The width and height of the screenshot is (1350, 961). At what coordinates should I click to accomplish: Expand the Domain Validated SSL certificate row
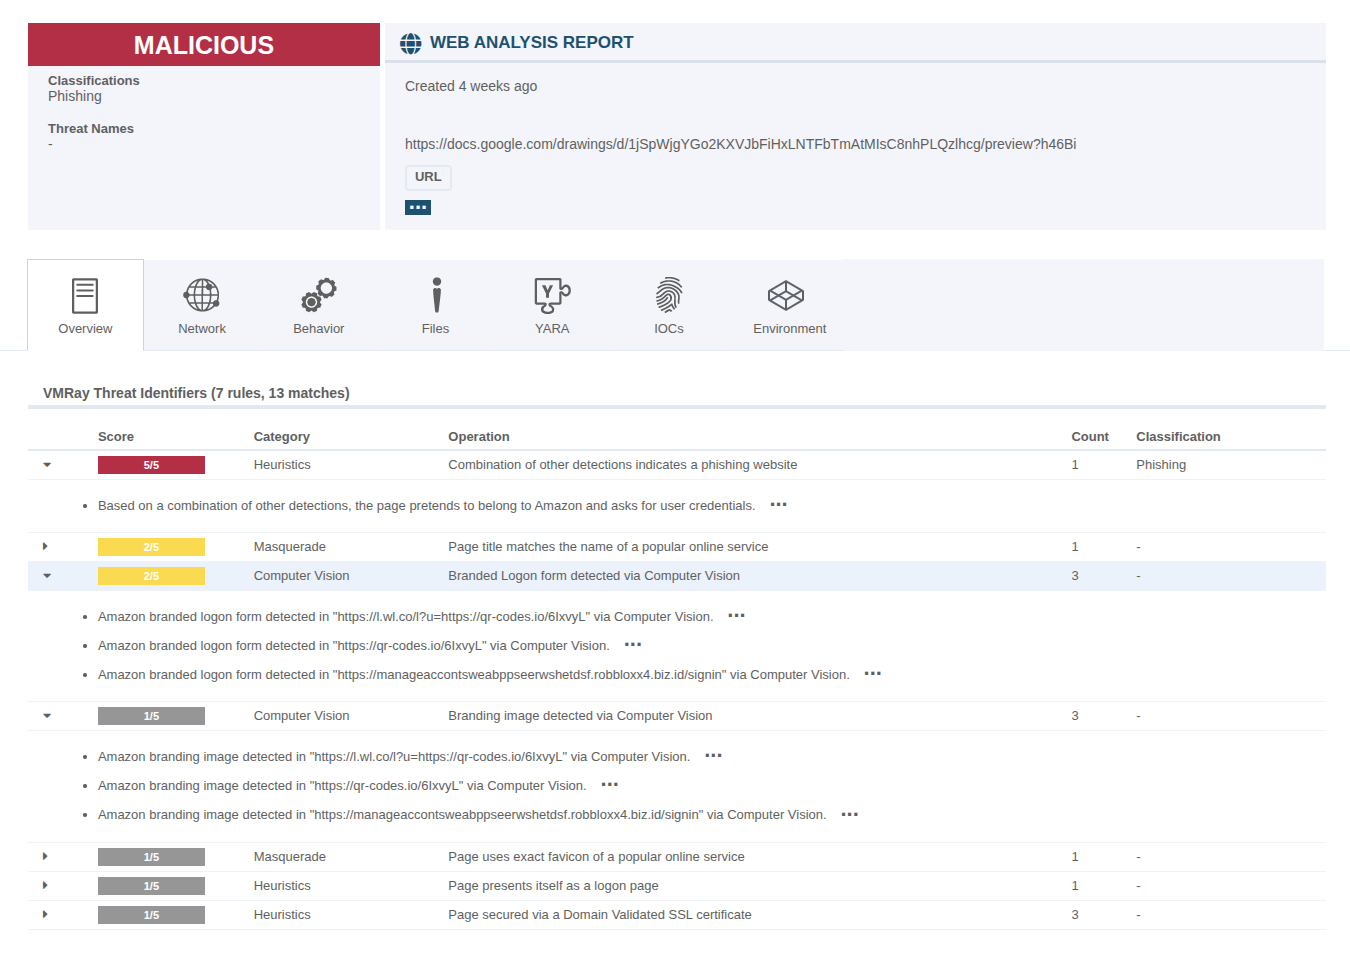tap(46, 915)
